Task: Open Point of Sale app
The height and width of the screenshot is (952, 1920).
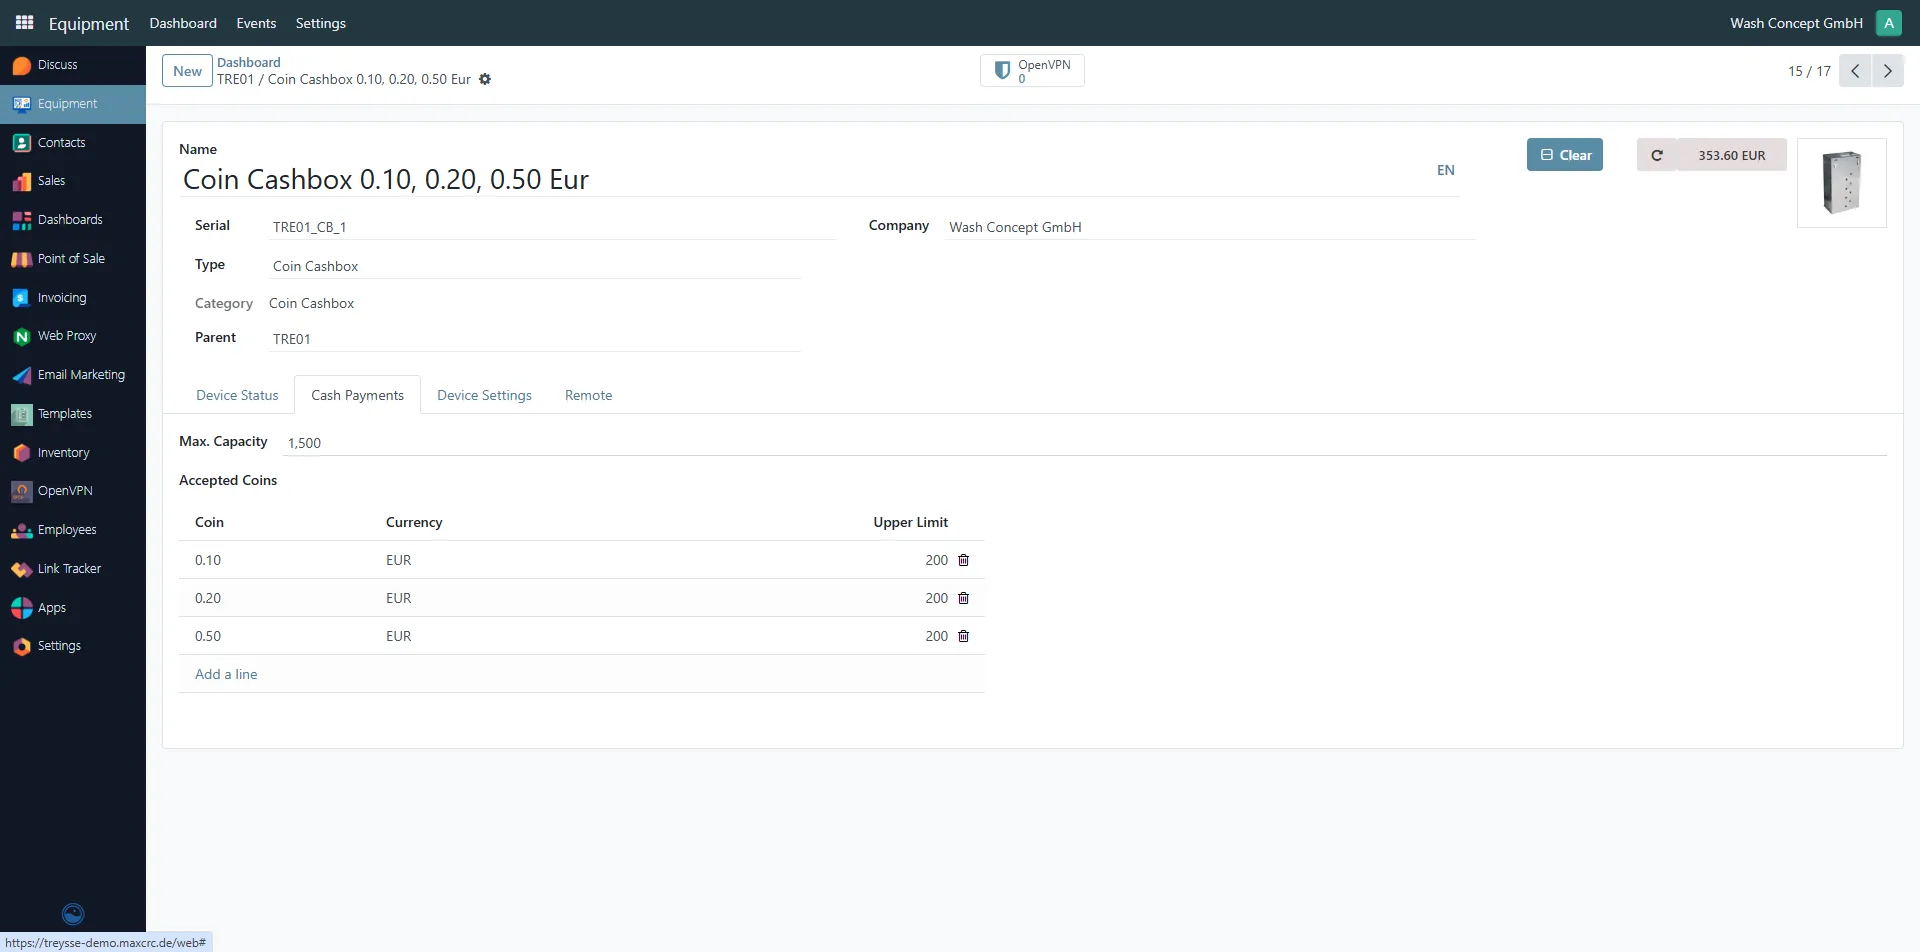Action: pos(73,259)
